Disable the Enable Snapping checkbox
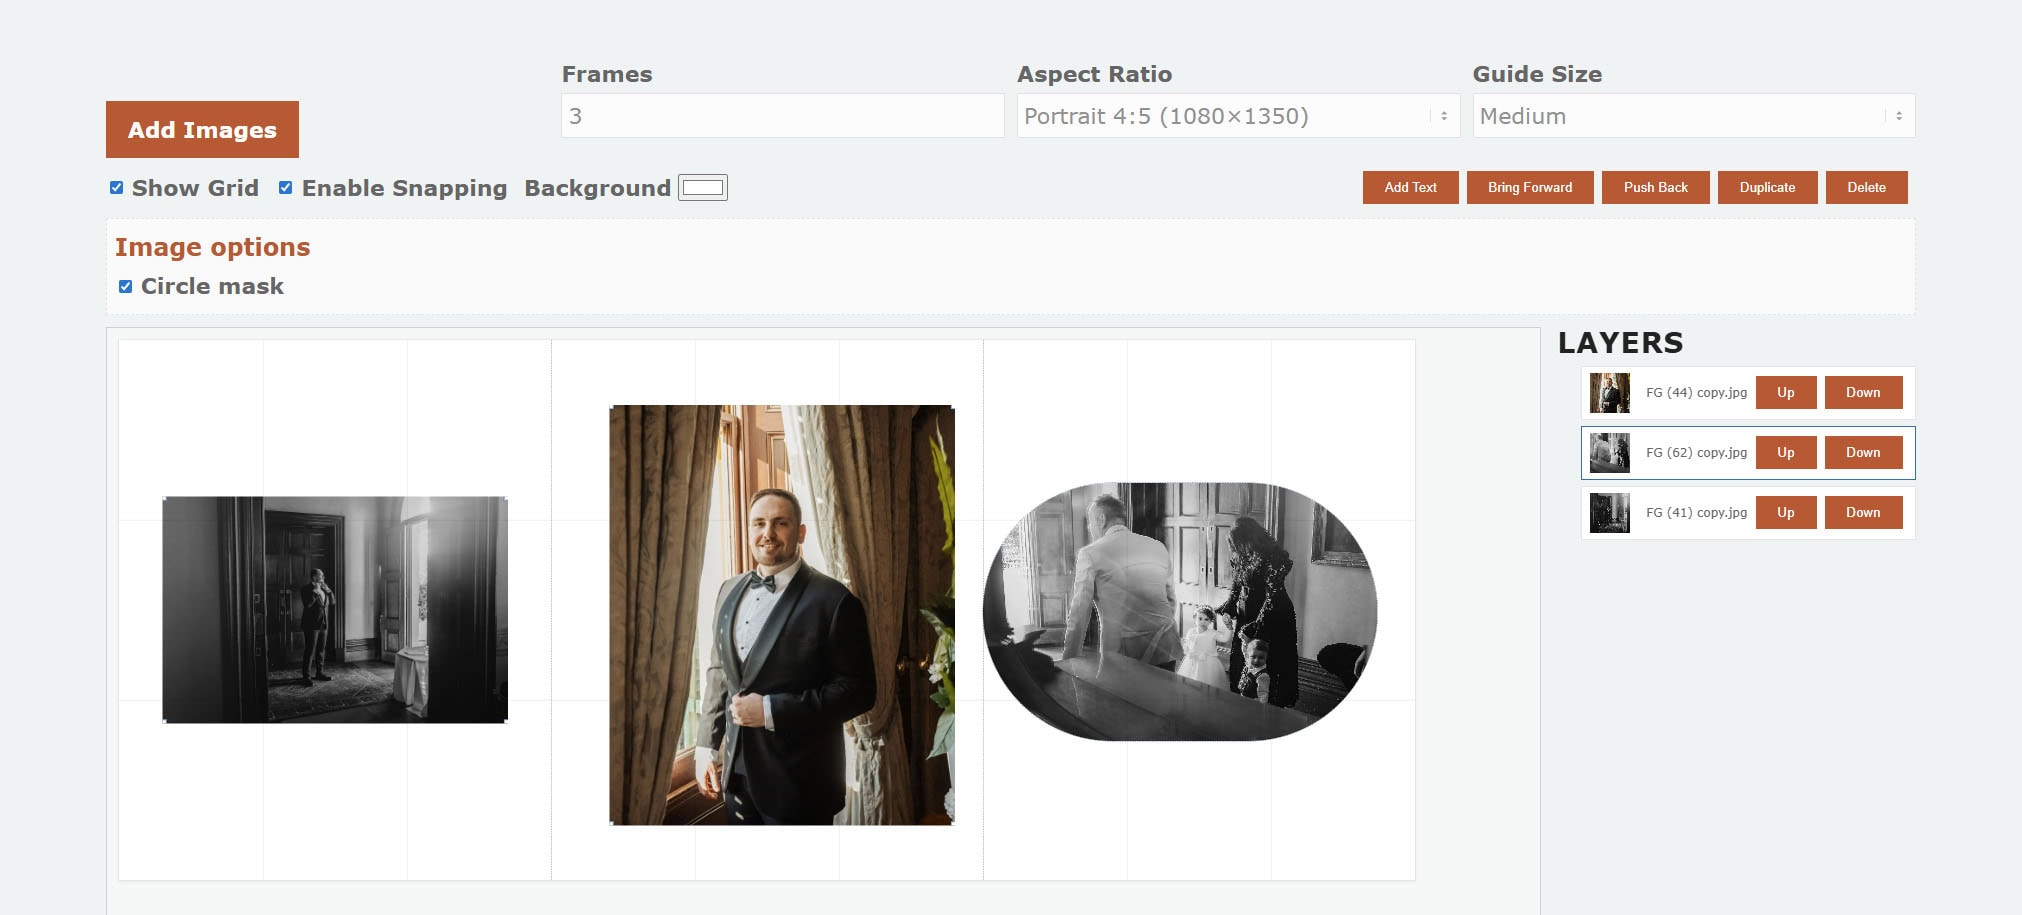Screen dimensions: 2022x915 click(286, 187)
